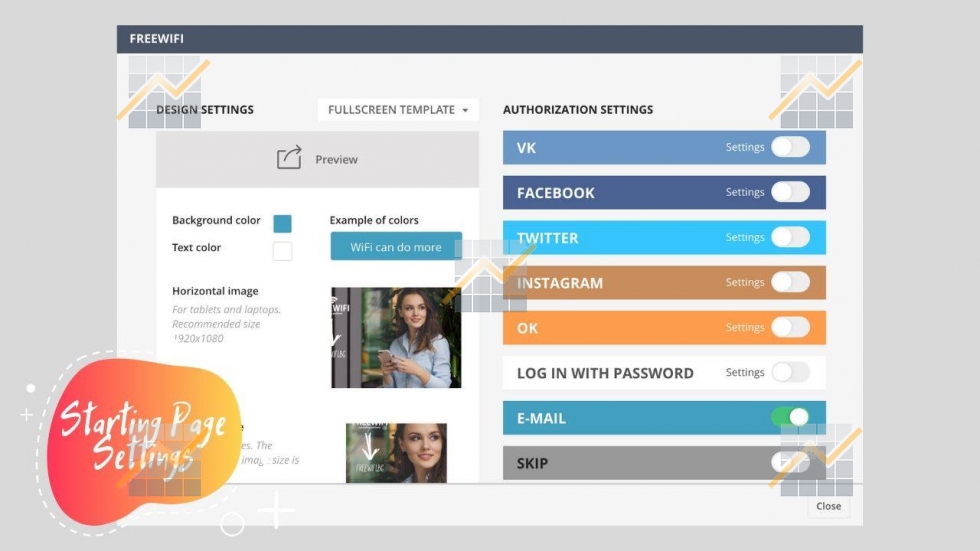This screenshot has width=980, height=551.
Task: Click the SKIP row label
Action: pyautogui.click(x=532, y=463)
